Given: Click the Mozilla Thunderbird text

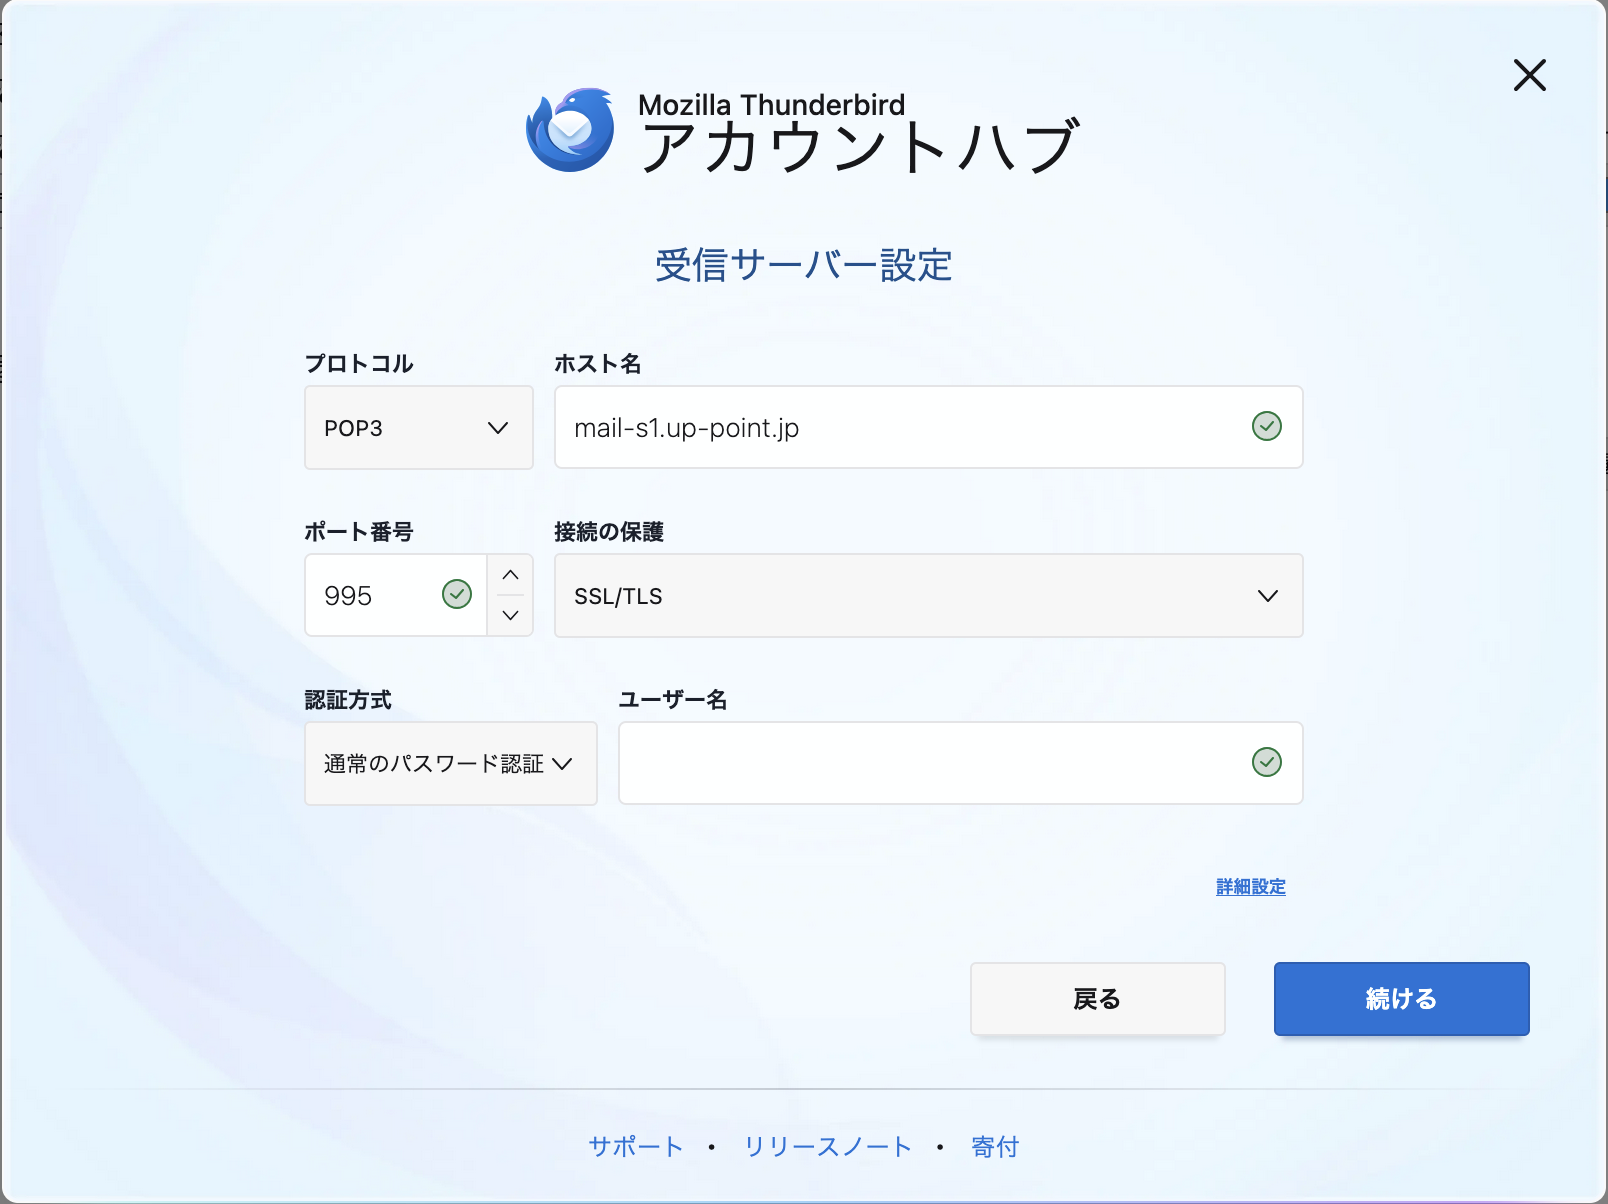Looking at the screenshot, I should 772,104.
